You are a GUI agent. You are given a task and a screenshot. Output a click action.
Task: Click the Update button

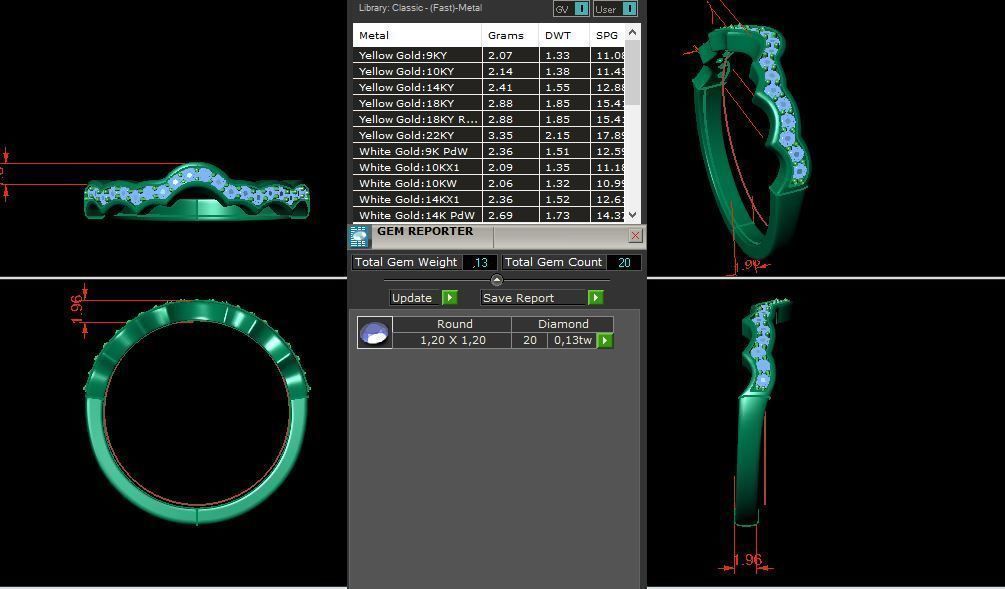[x=416, y=297]
